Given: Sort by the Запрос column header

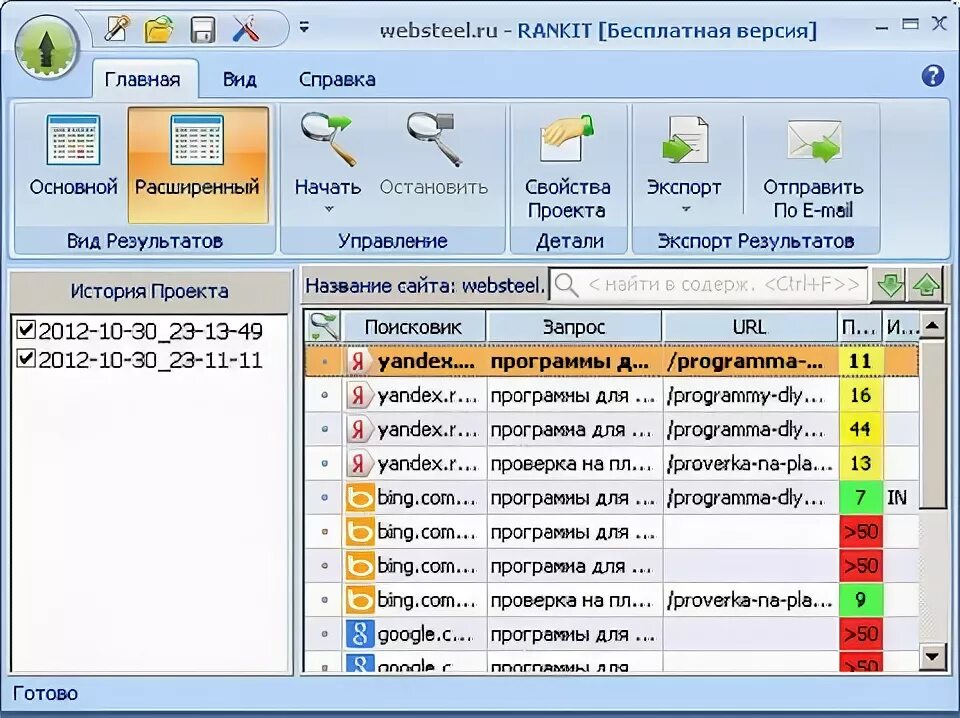Looking at the screenshot, I should (574, 327).
